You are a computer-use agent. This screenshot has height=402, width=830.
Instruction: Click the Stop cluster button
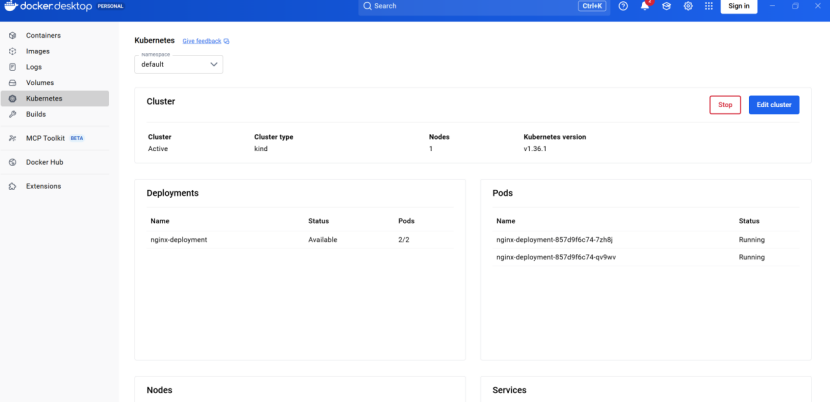(725, 105)
